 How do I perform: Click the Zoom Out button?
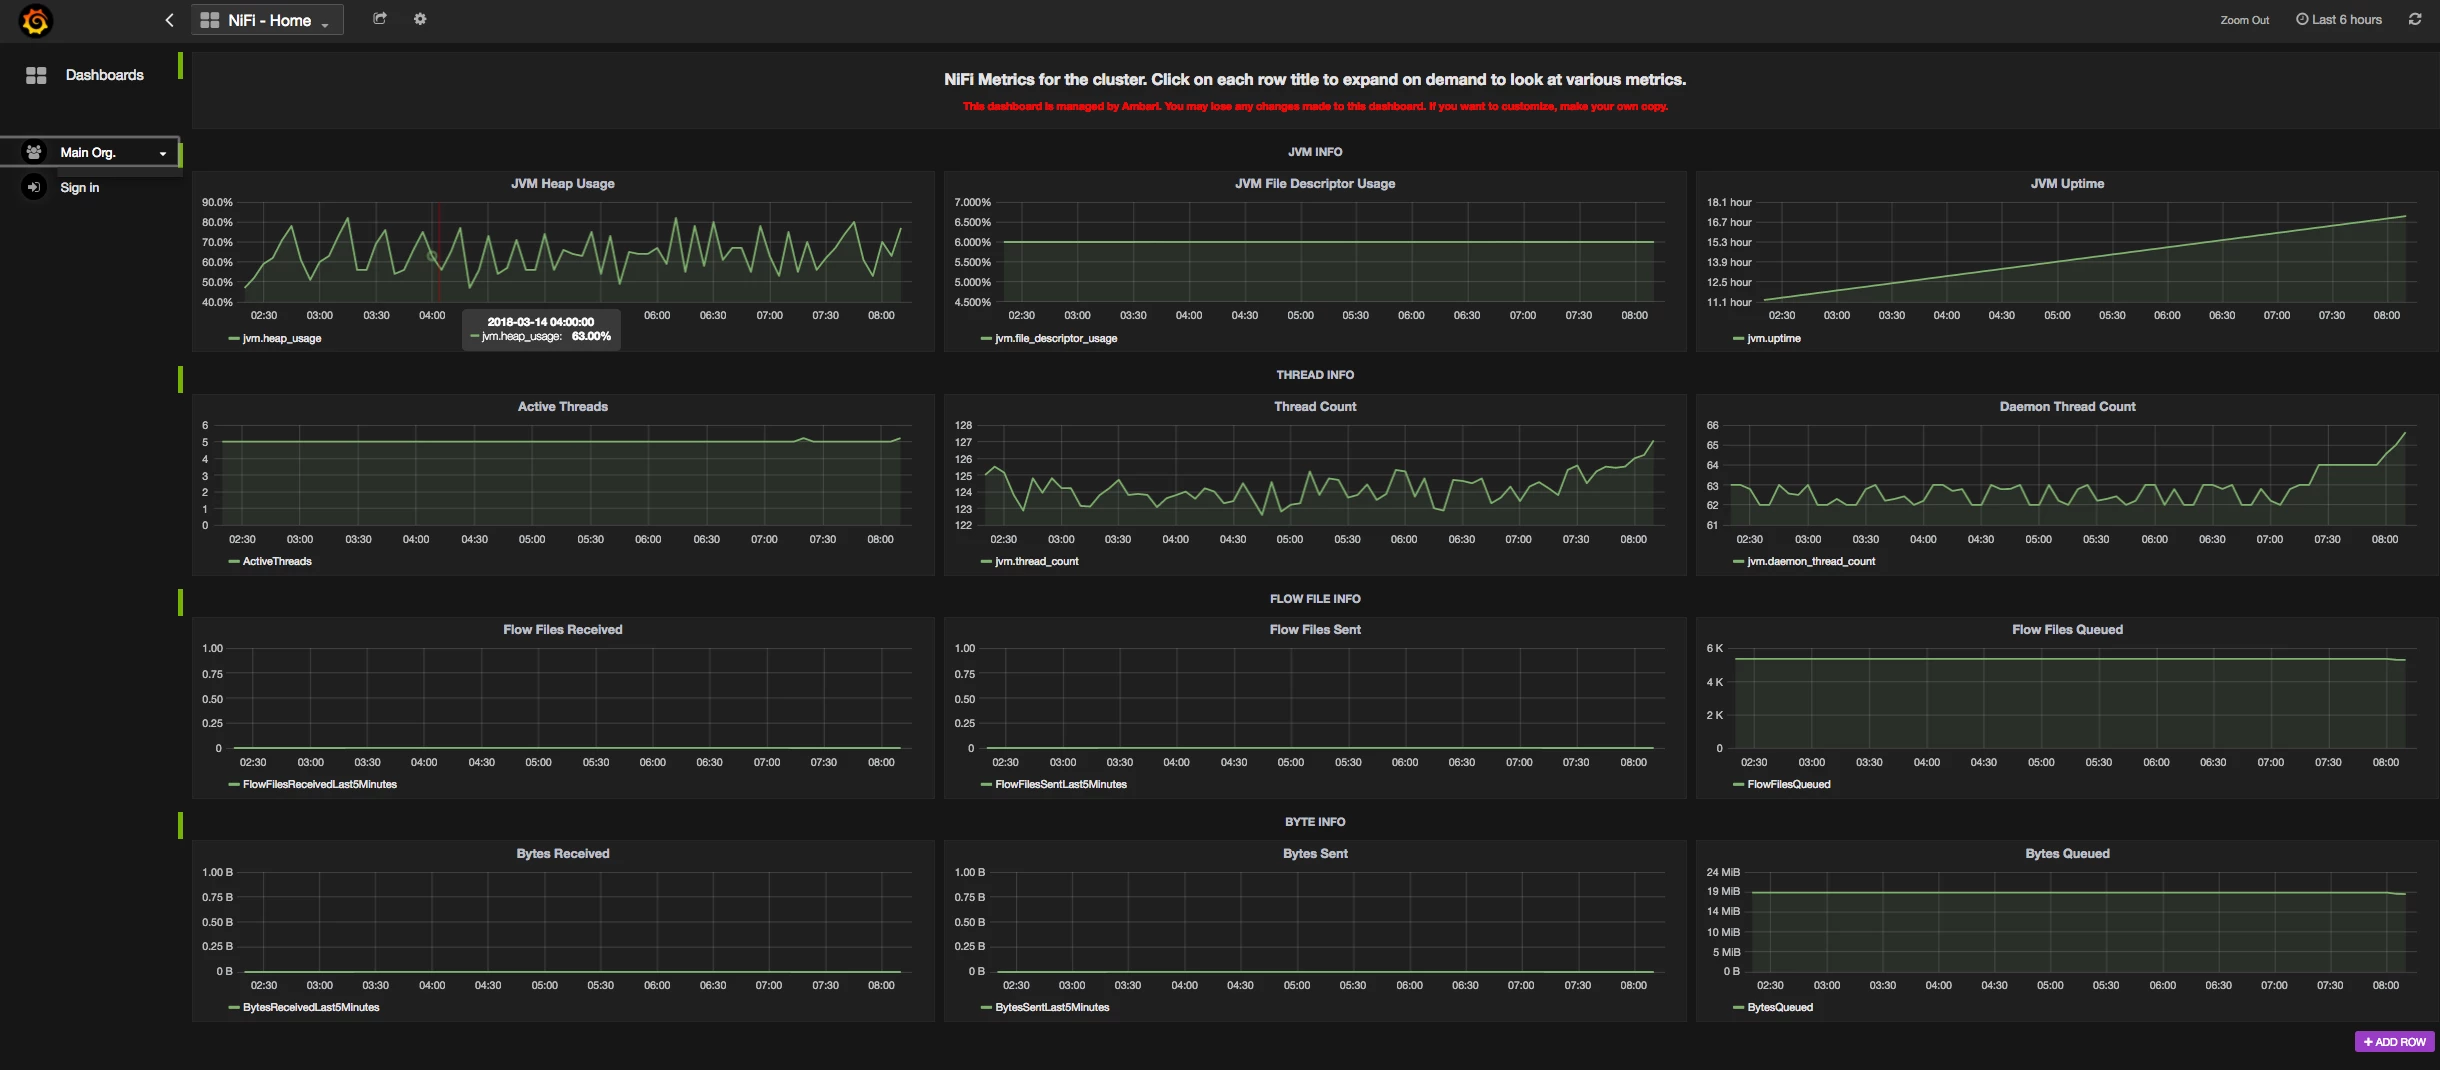tap(2245, 20)
